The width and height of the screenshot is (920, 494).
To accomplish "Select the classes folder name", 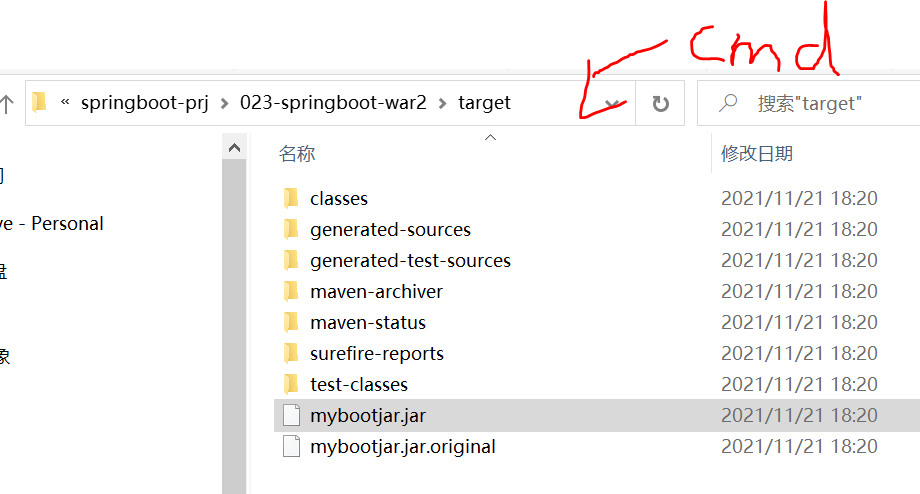I will point(339,199).
